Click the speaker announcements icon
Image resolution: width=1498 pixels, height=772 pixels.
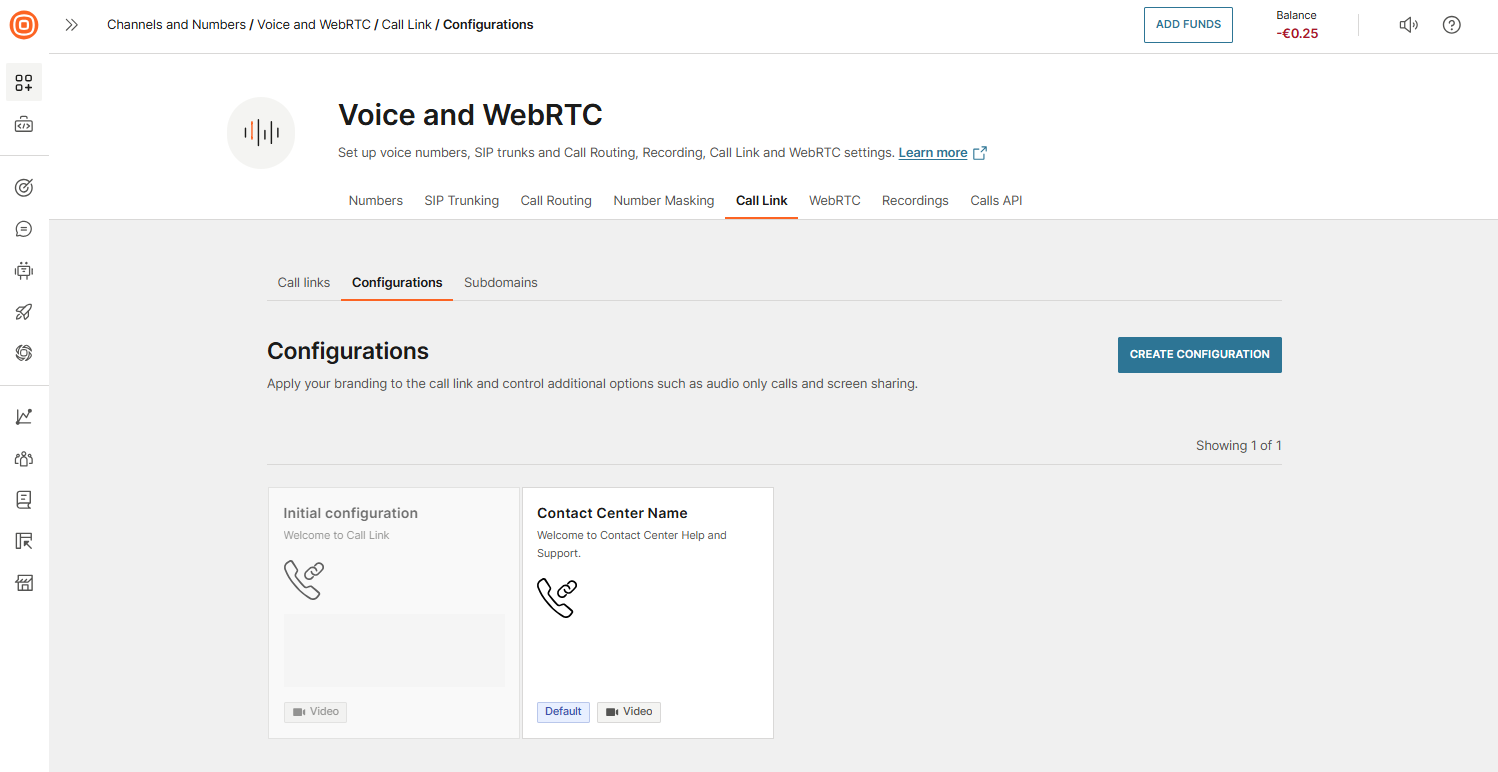[1408, 25]
